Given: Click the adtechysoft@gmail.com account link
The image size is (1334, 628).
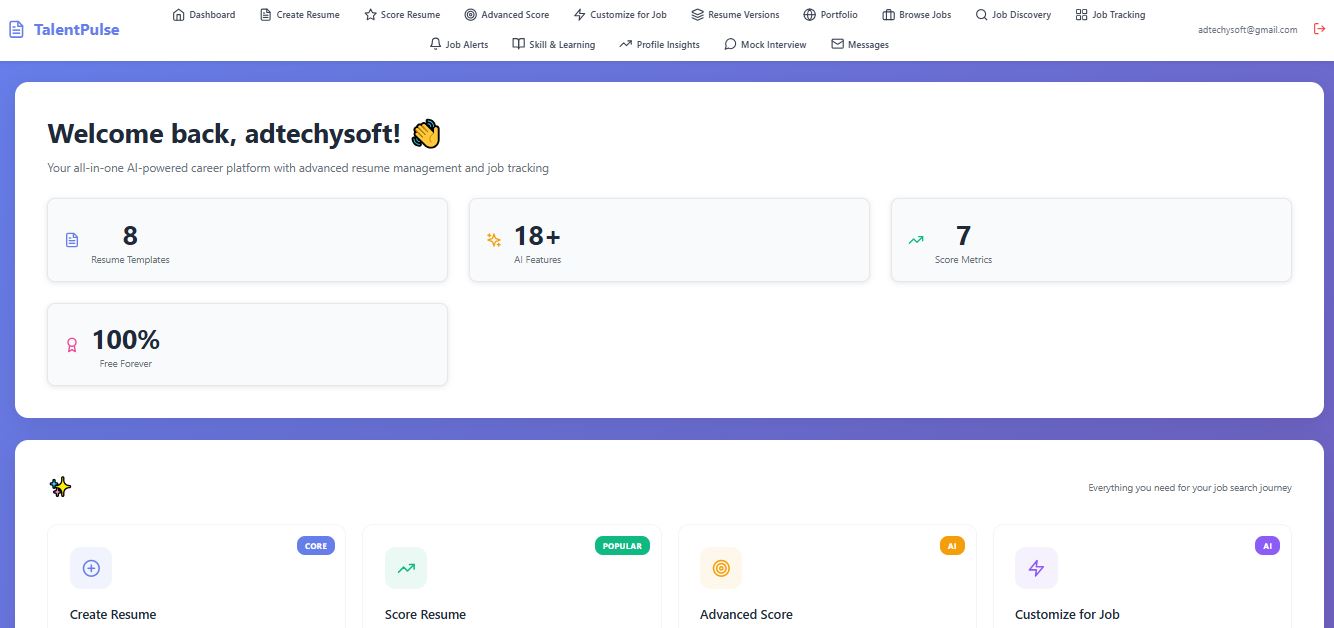Looking at the screenshot, I should 1246,30.
